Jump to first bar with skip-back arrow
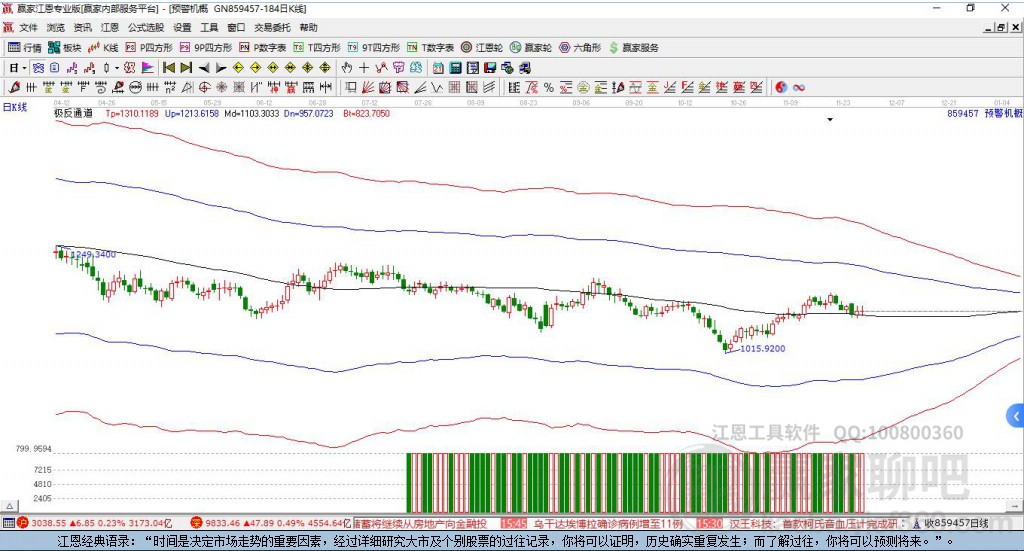This screenshot has width=1024, height=551. click(x=169, y=68)
